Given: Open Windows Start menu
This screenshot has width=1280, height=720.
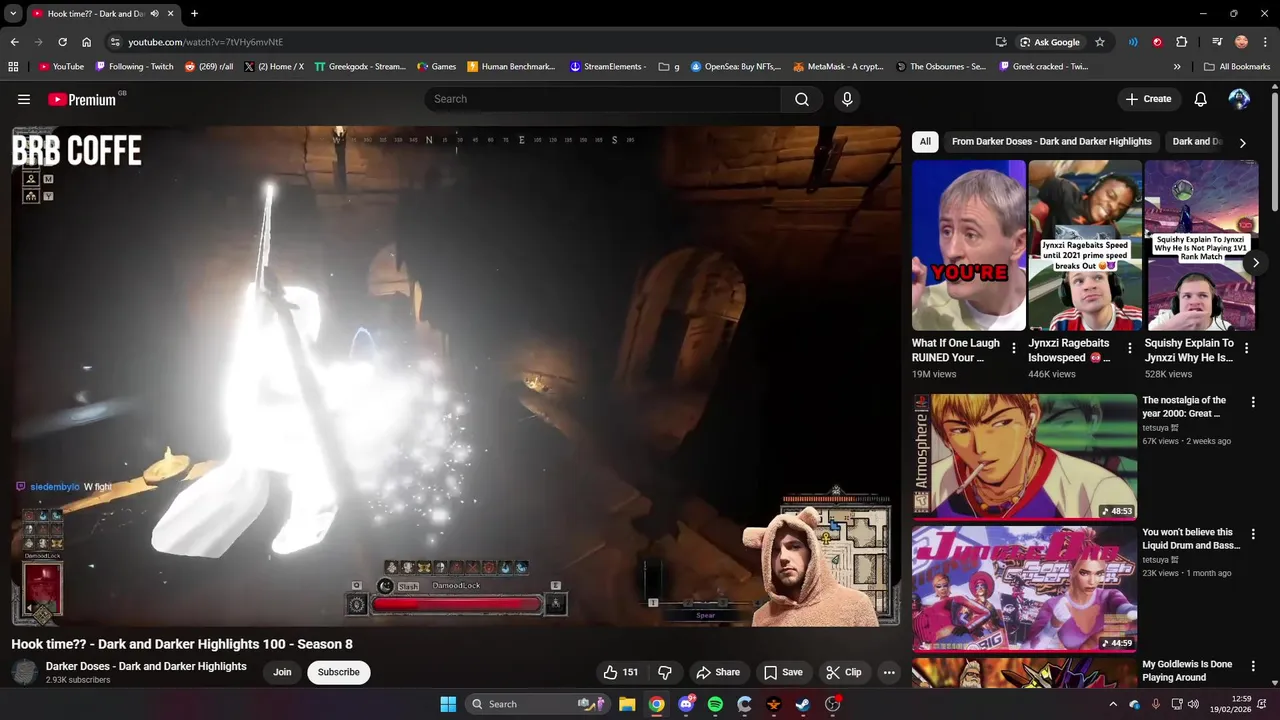Looking at the screenshot, I should 448,704.
